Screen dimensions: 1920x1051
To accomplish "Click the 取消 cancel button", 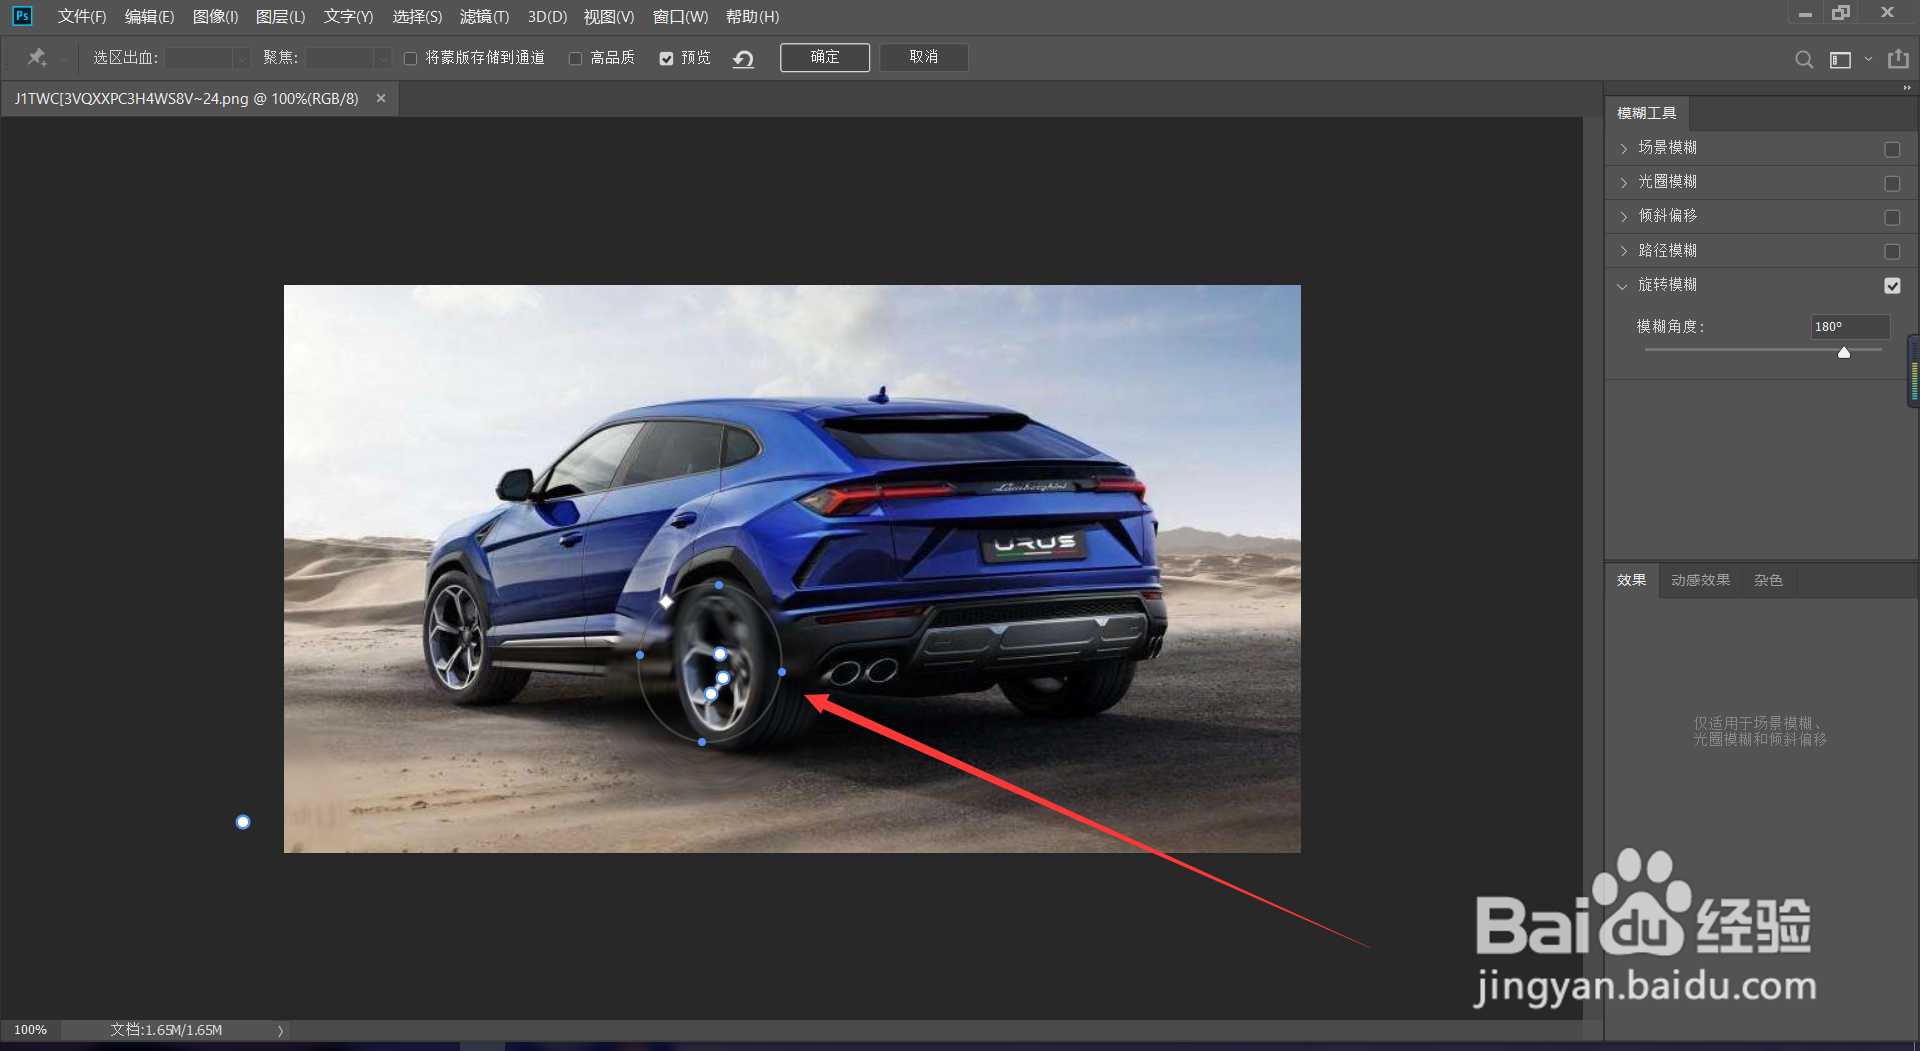I will tap(924, 57).
